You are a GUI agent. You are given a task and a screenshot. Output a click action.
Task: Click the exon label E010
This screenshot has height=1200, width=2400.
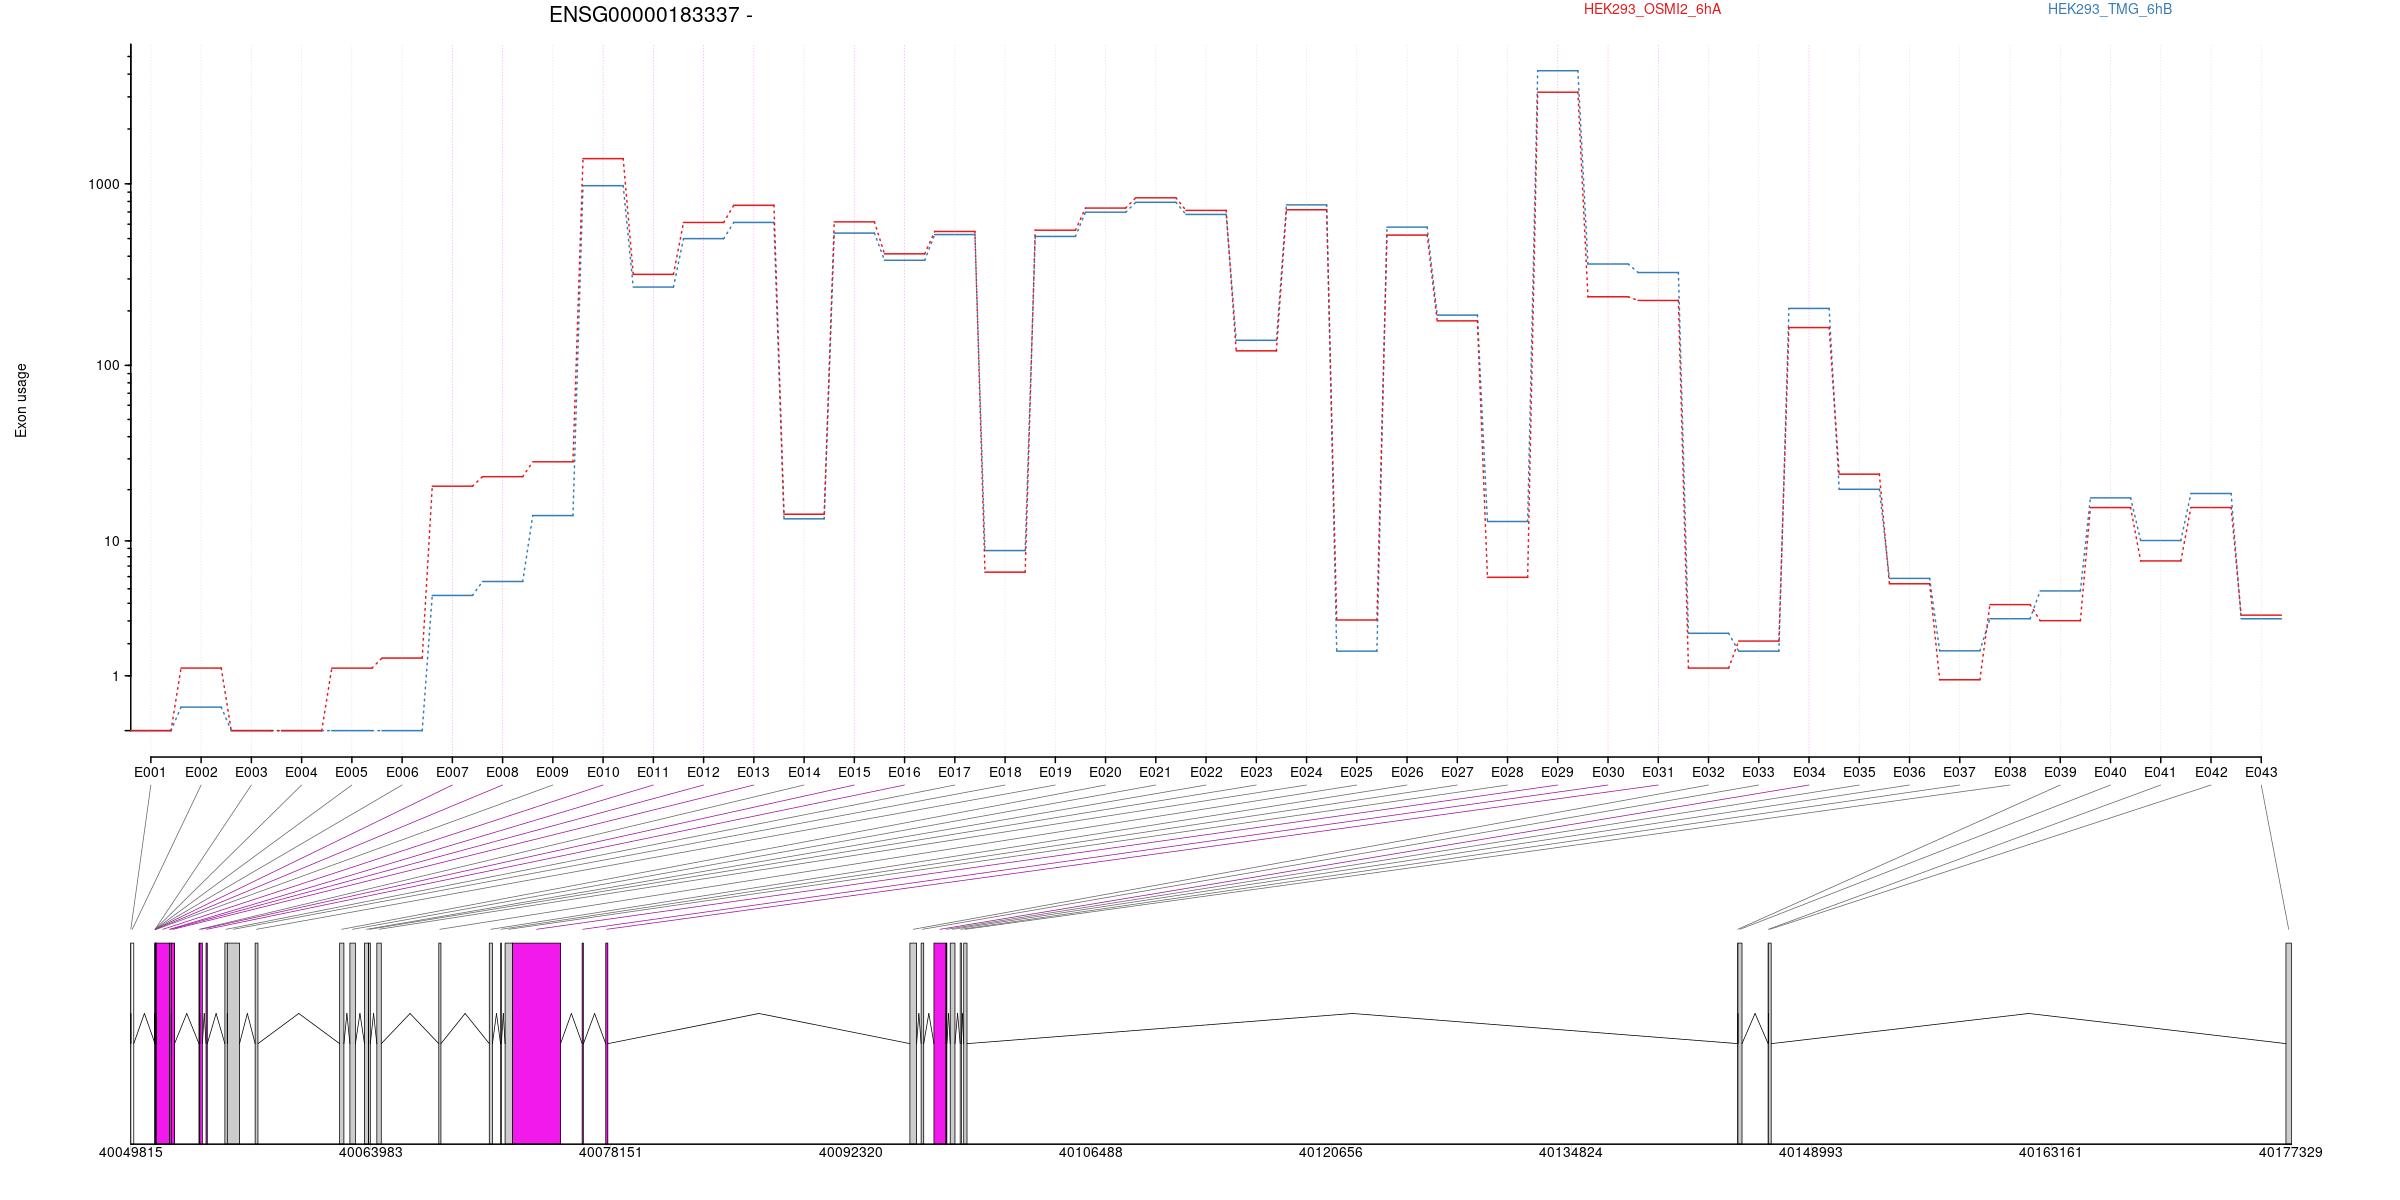tap(603, 772)
